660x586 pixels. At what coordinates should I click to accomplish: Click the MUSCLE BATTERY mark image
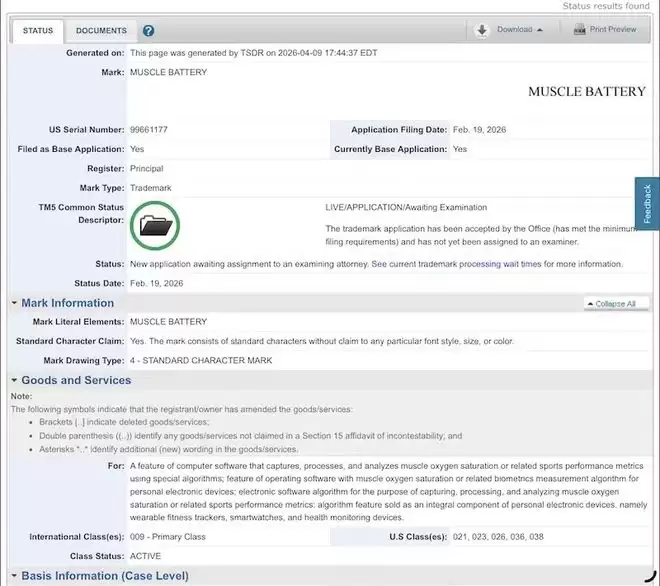[x=586, y=91]
